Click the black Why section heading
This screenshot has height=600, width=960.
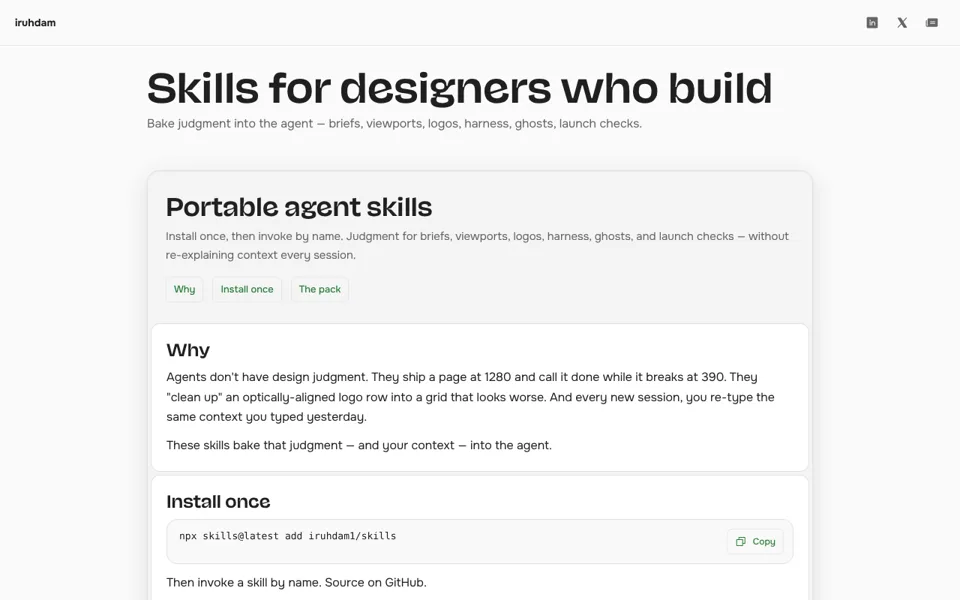188,350
